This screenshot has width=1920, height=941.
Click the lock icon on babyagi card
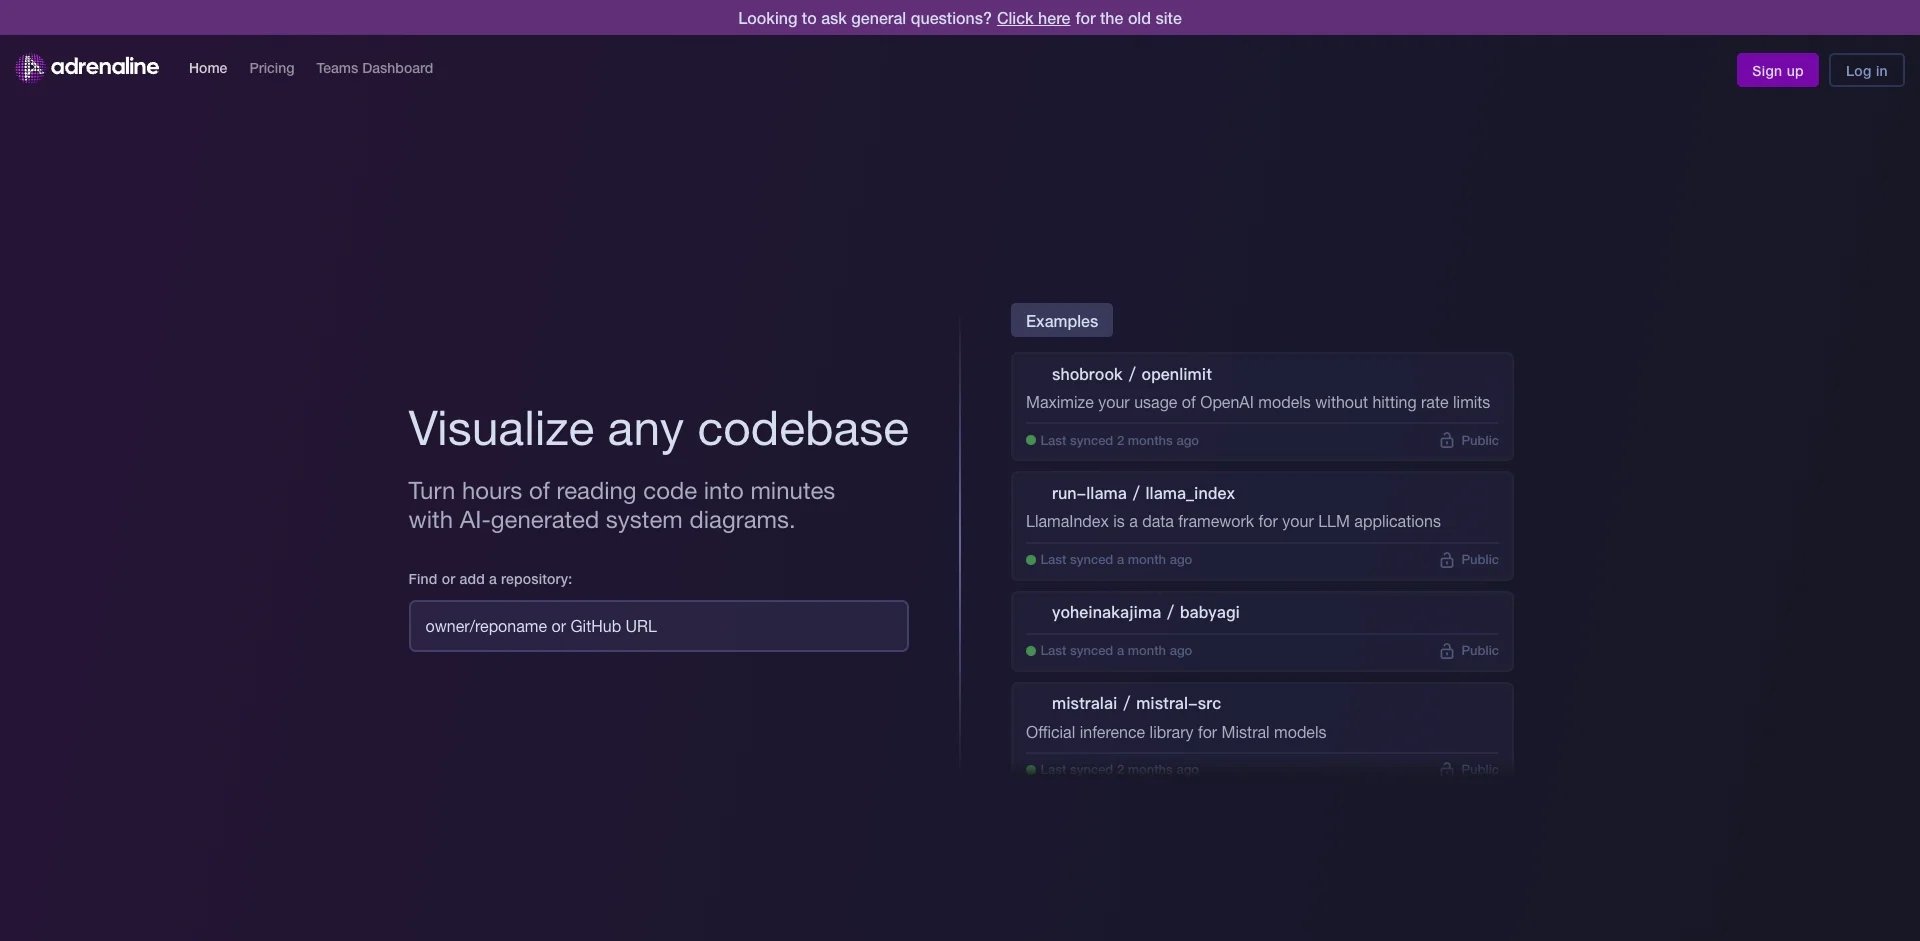pos(1446,650)
